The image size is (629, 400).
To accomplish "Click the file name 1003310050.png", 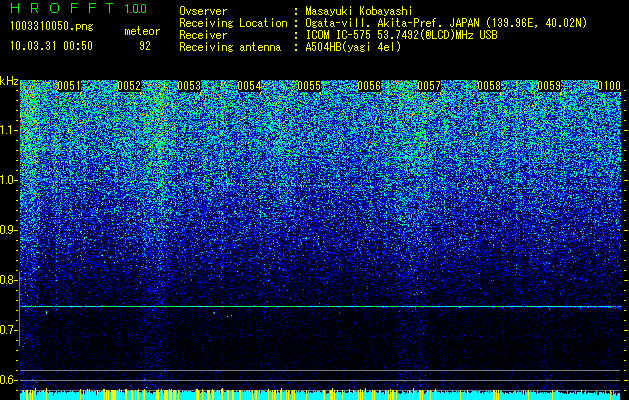I will tap(52, 26).
